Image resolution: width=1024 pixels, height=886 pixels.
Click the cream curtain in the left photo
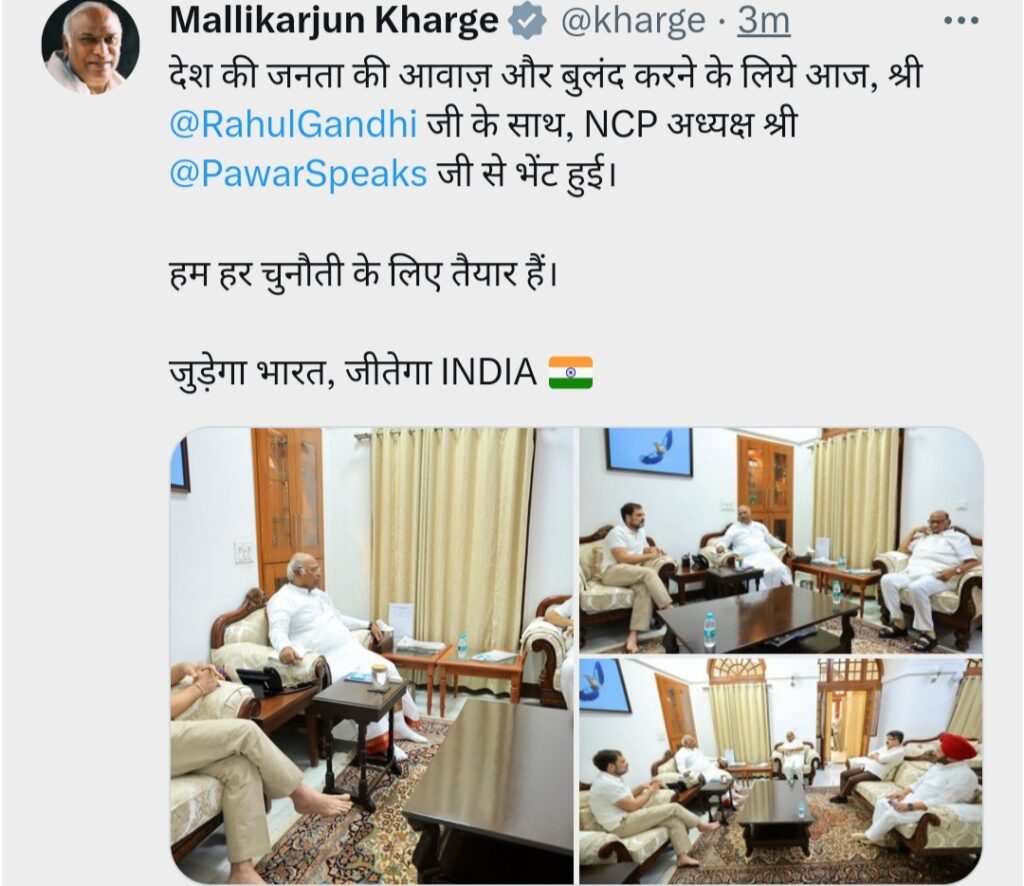[453, 532]
